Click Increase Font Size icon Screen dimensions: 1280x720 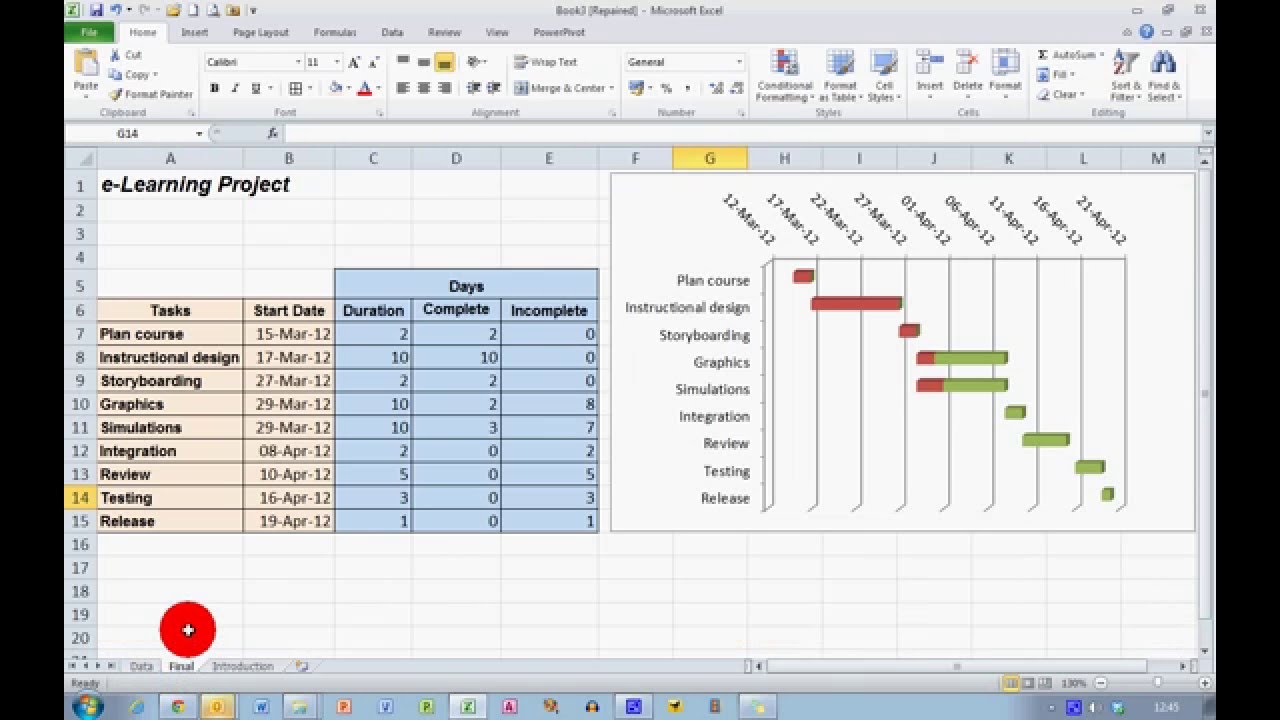[x=354, y=62]
